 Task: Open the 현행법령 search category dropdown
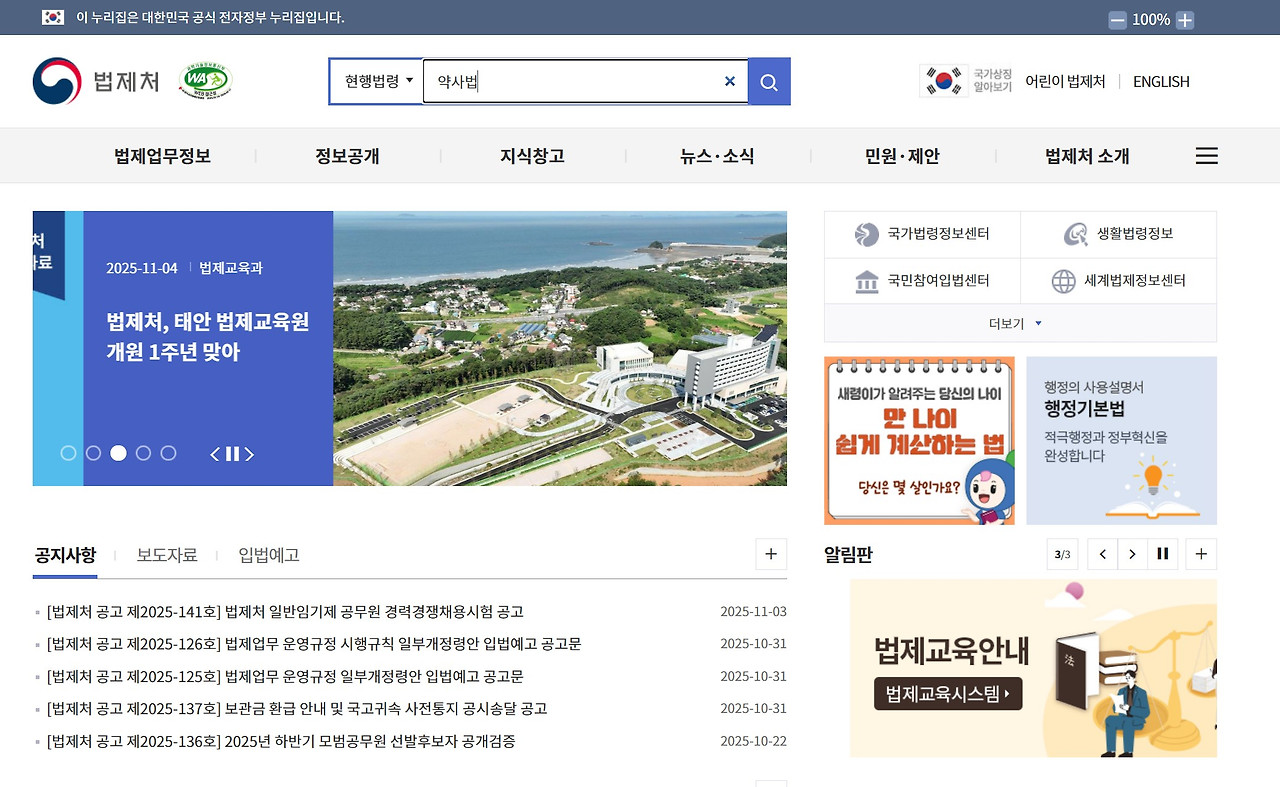pos(375,81)
